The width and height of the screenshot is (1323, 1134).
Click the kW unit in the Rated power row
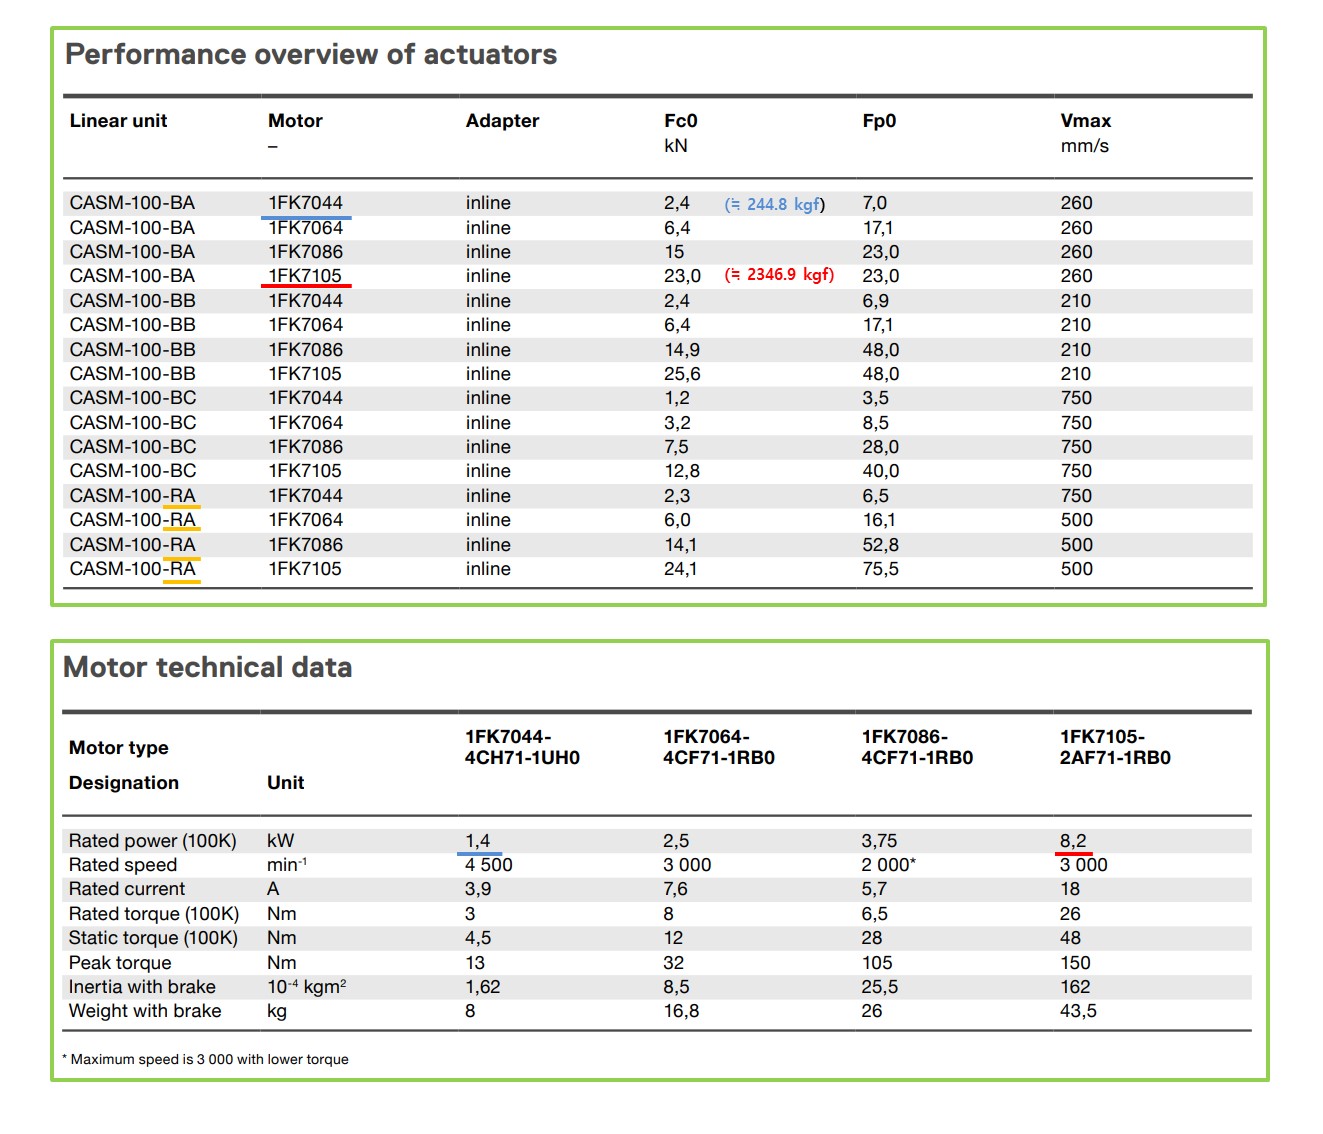click(x=281, y=841)
